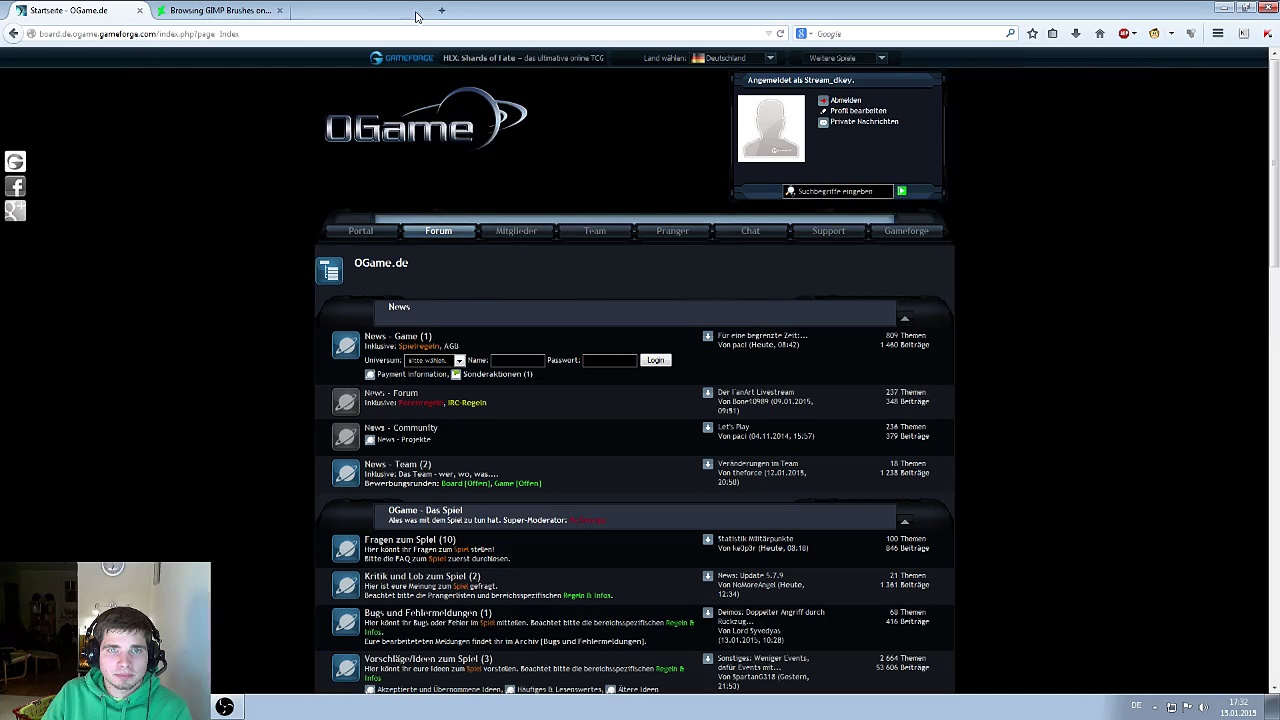
Task: Collapse the News category section
Action: point(904,319)
